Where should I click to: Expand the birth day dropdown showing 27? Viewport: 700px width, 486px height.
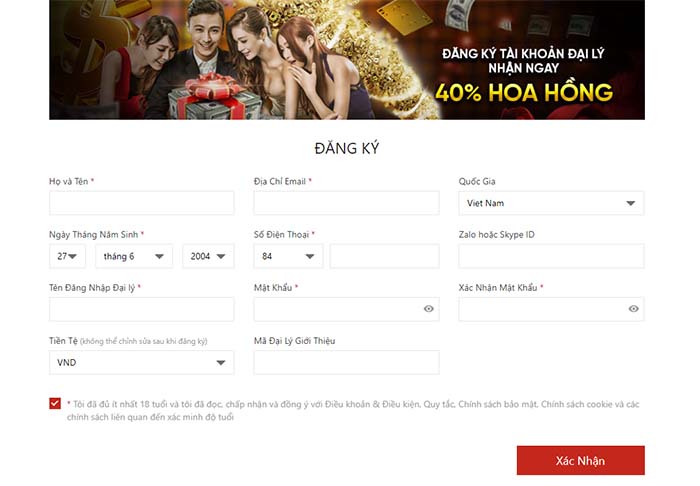[x=67, y=256]
